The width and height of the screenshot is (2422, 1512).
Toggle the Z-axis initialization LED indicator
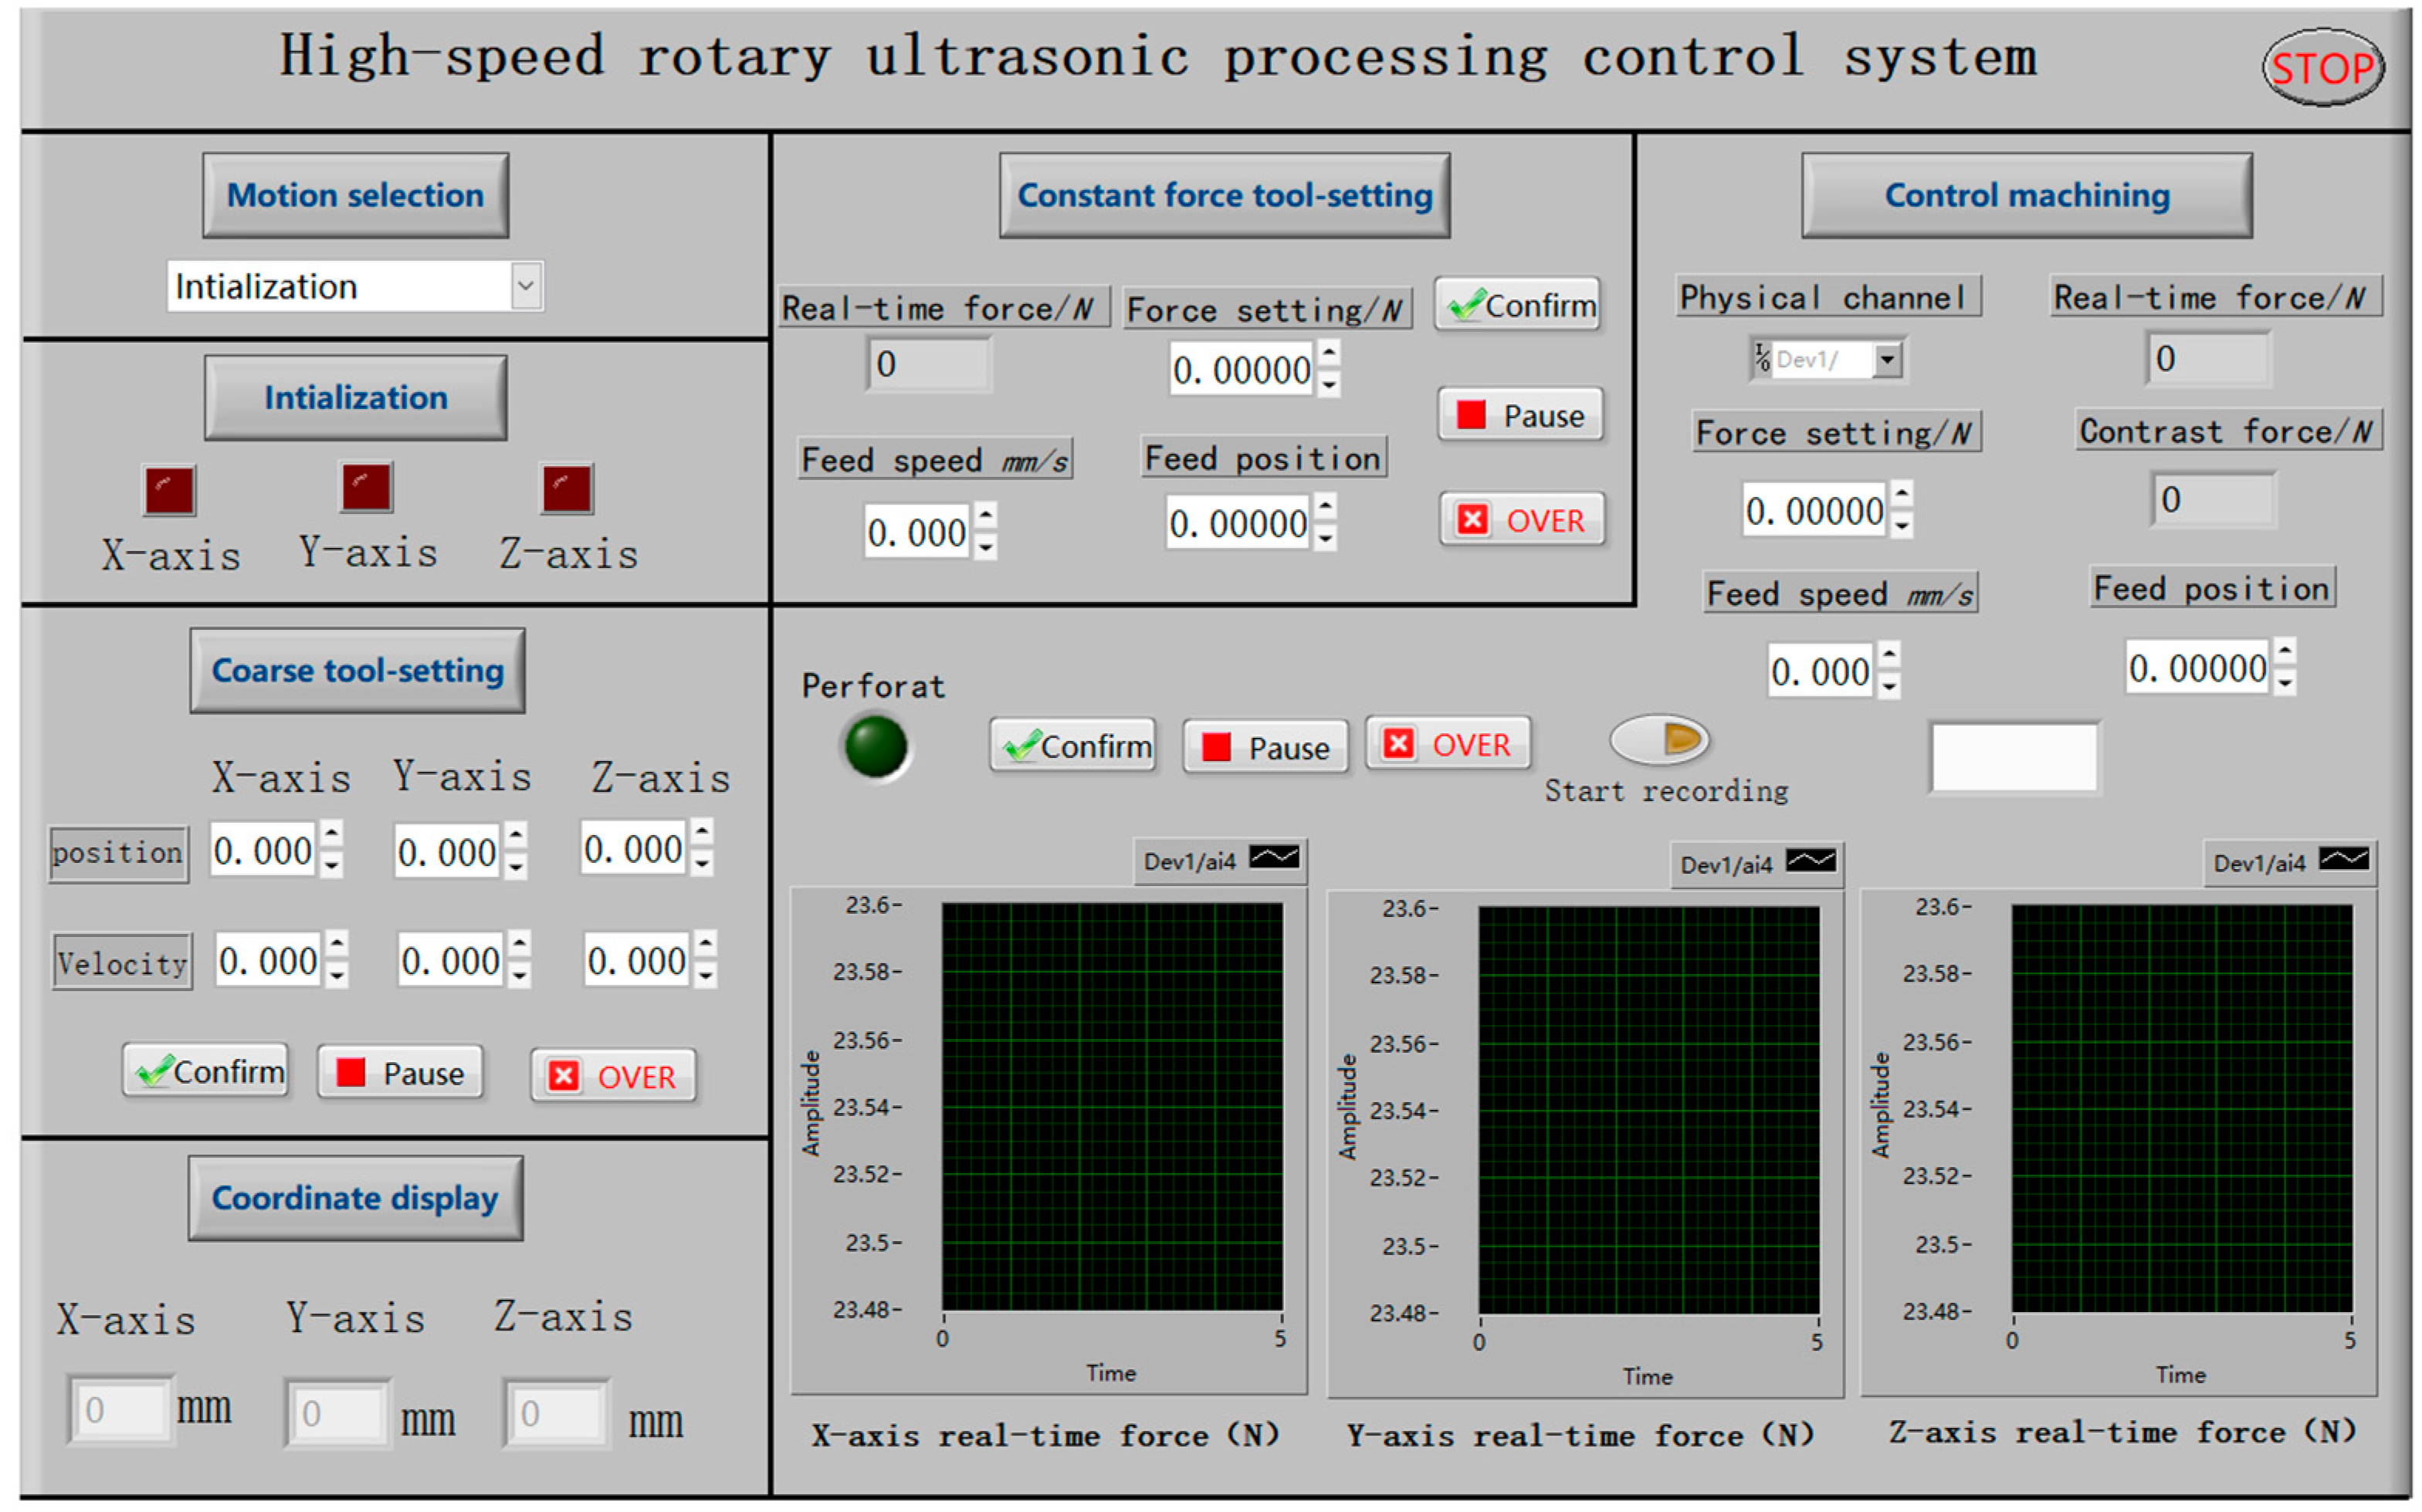[x=567, y=489]
